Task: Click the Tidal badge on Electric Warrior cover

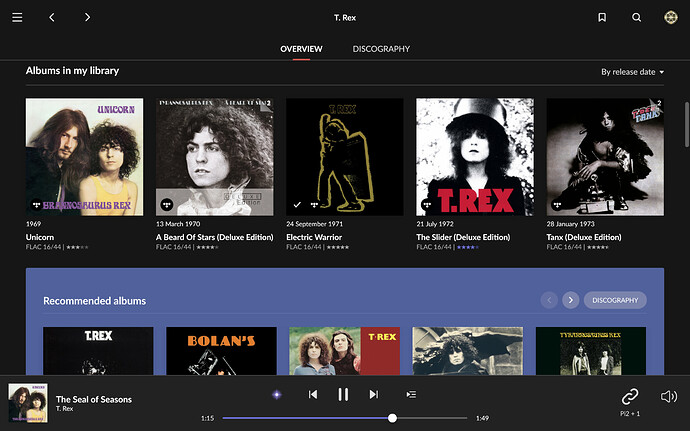Action: (314, 205)
